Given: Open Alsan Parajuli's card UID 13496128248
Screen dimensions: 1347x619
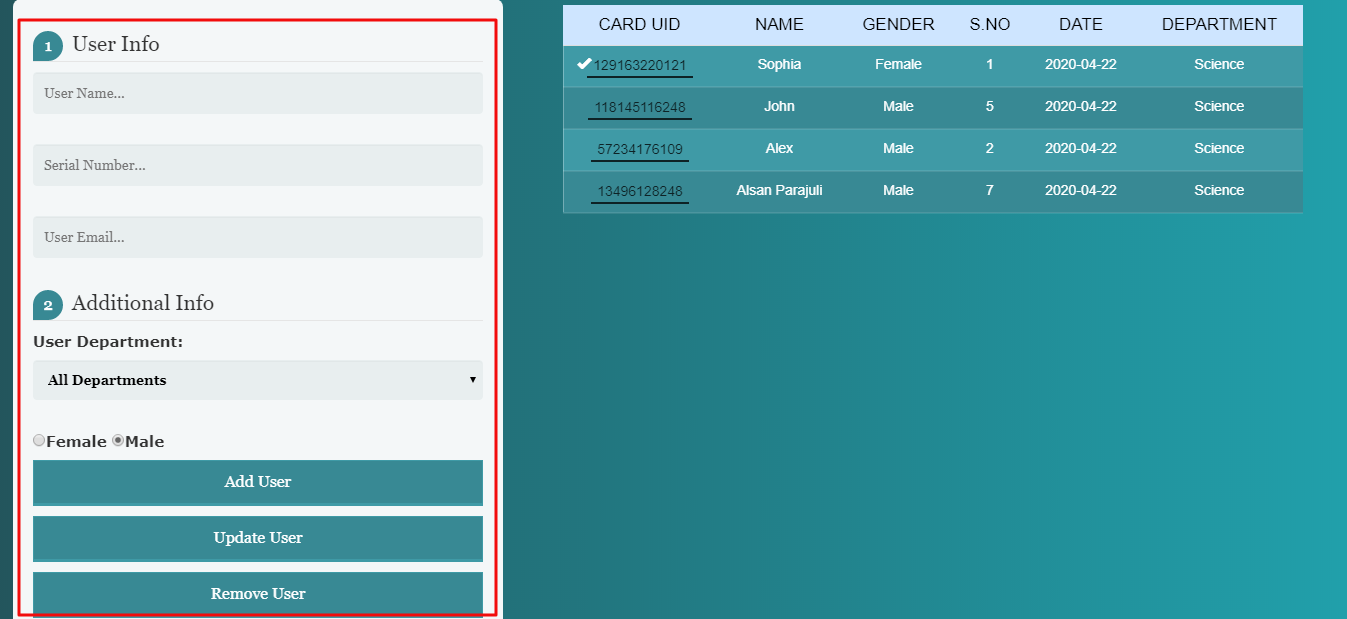Looking at the screenshot, I should pyautogui.click(x=640, y=191).
